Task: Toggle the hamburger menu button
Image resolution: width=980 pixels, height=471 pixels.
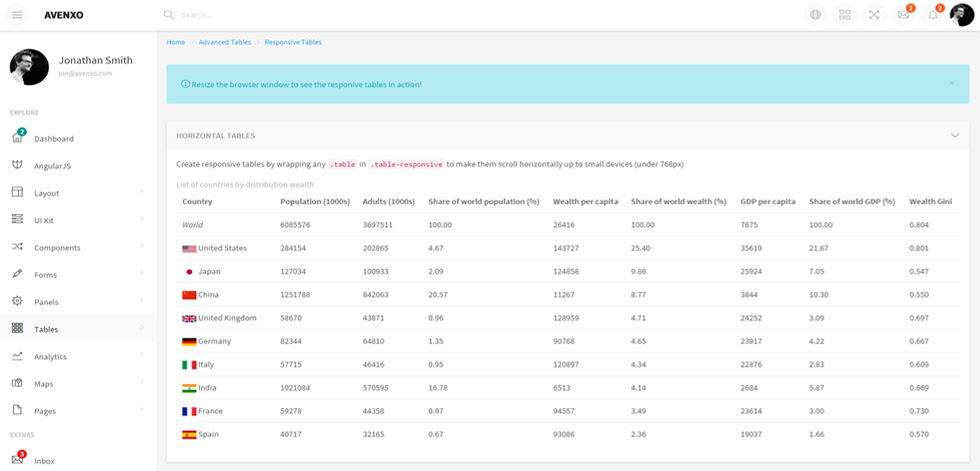Action: [x=17, y=15]
